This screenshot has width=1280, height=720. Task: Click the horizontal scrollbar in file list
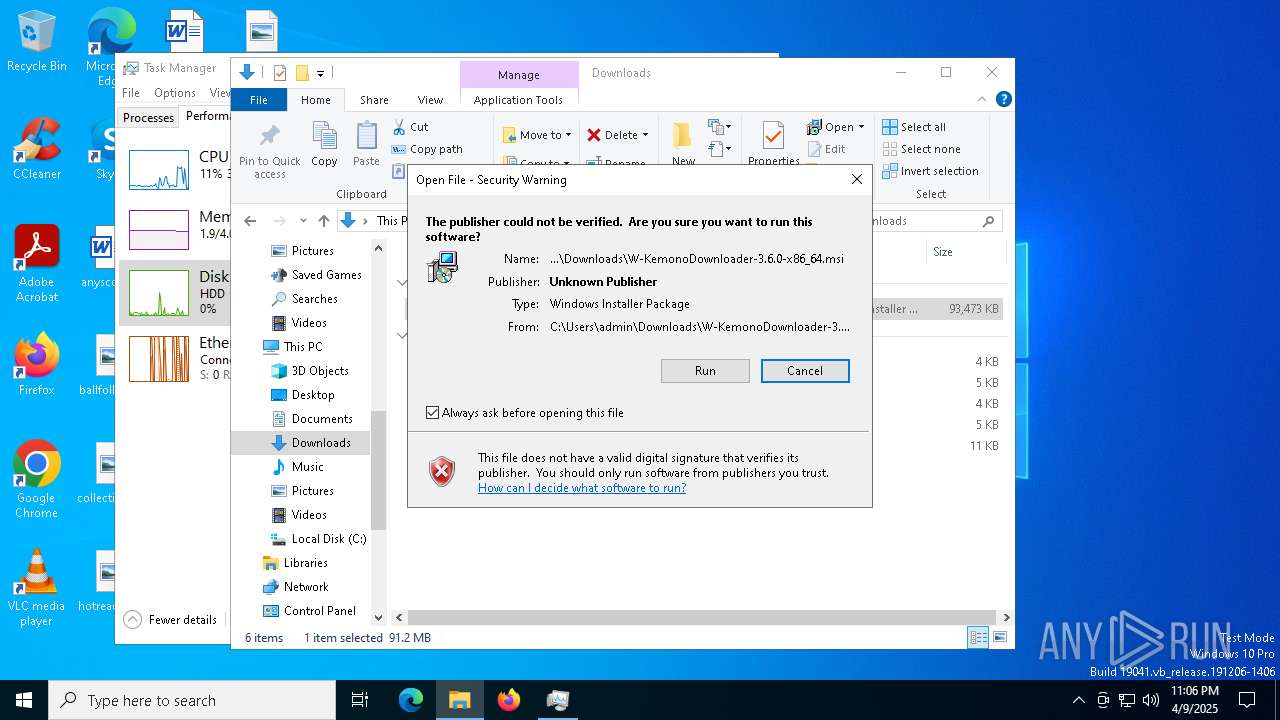[x=702, y=618]
